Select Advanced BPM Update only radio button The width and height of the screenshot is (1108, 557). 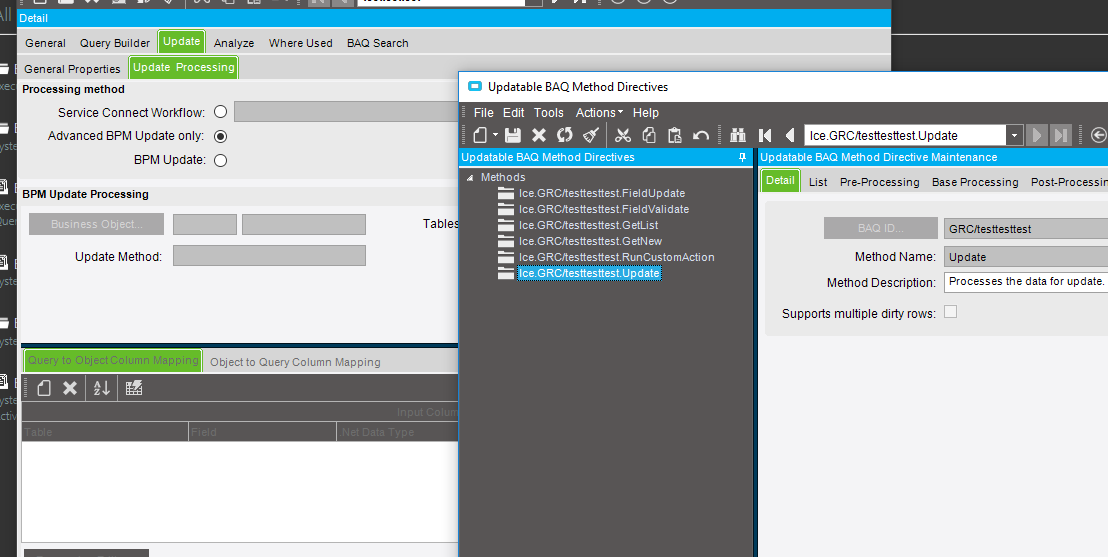coord(220,136)
